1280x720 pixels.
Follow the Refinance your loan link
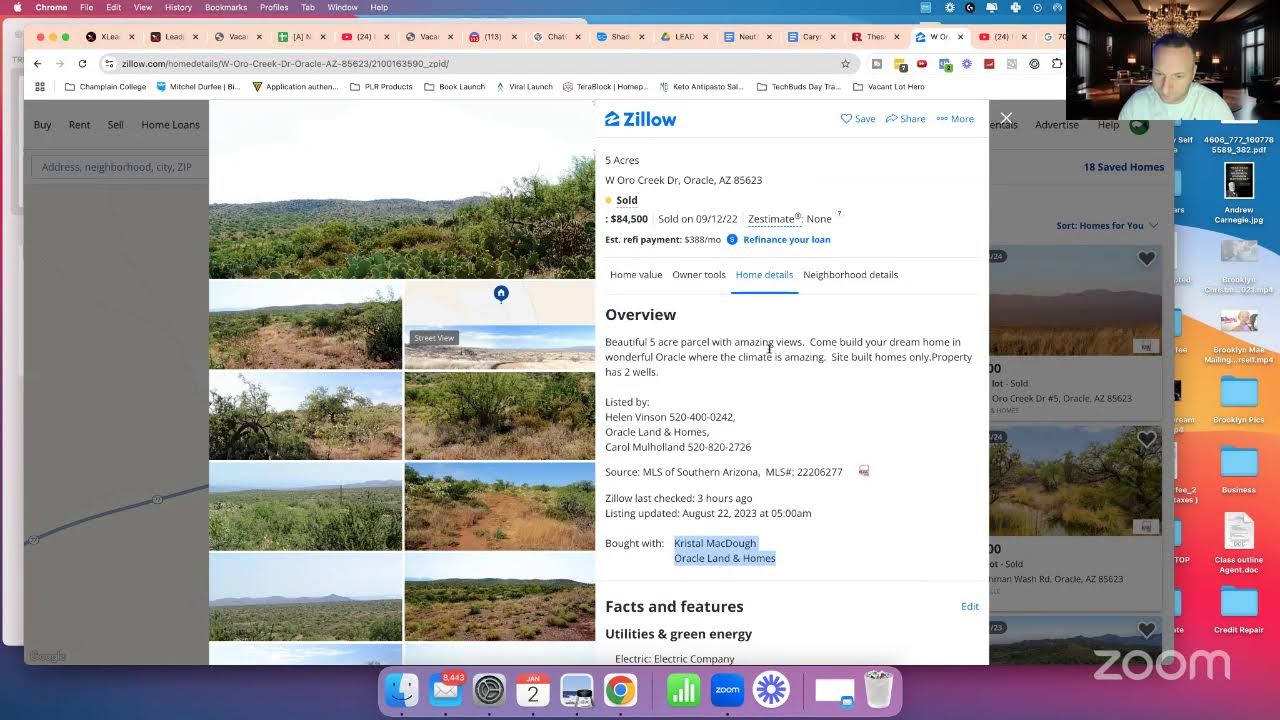[786, 240]
